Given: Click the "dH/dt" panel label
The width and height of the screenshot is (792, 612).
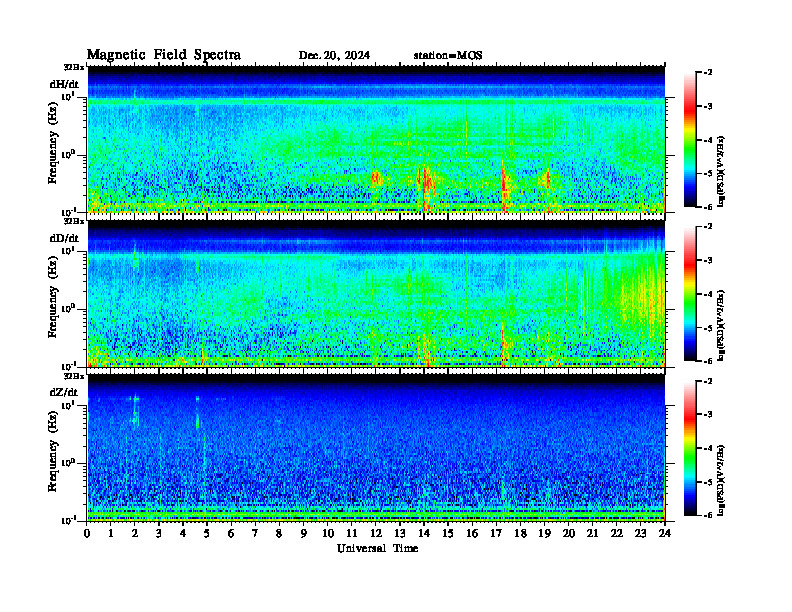Looking at the screenshot, I should click(x=64, y=84).
